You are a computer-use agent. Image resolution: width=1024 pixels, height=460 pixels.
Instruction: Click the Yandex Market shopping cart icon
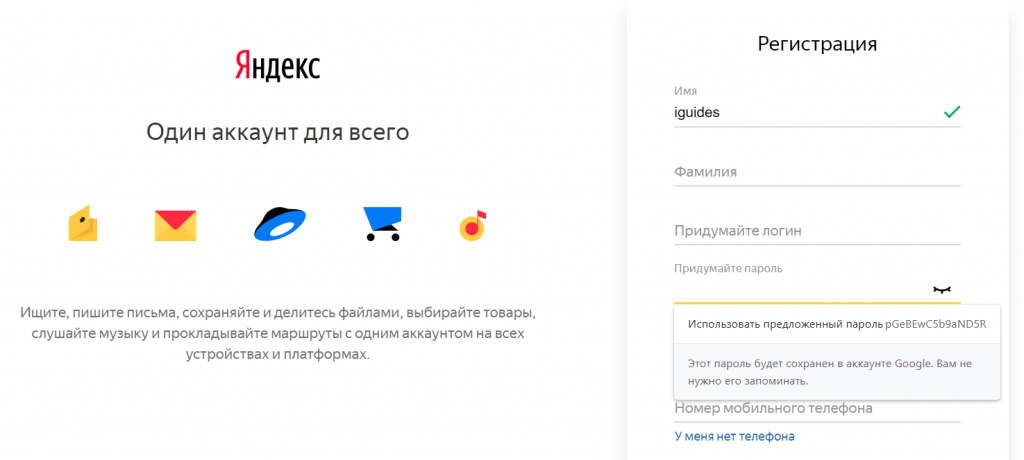point(382,224)
